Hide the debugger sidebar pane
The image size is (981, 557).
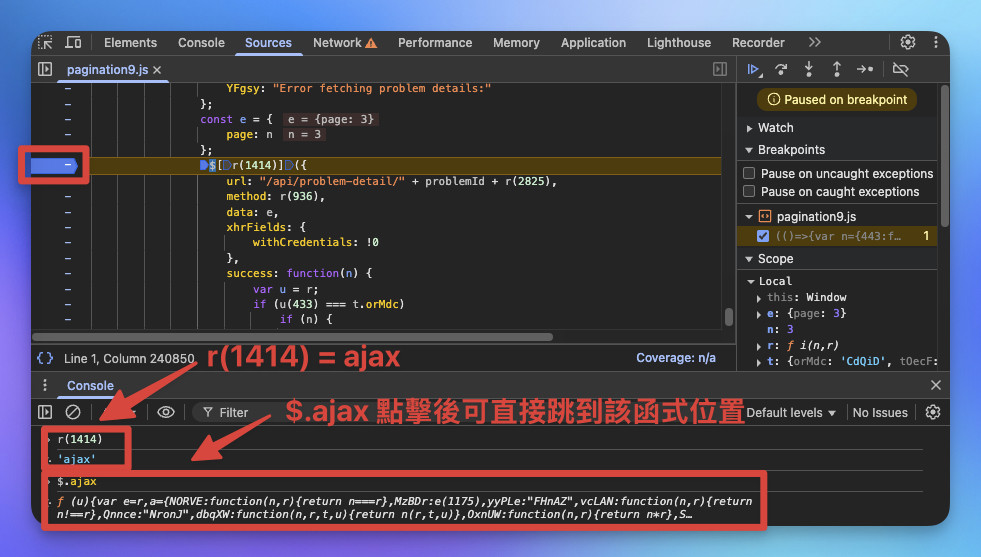click(720, 69)
